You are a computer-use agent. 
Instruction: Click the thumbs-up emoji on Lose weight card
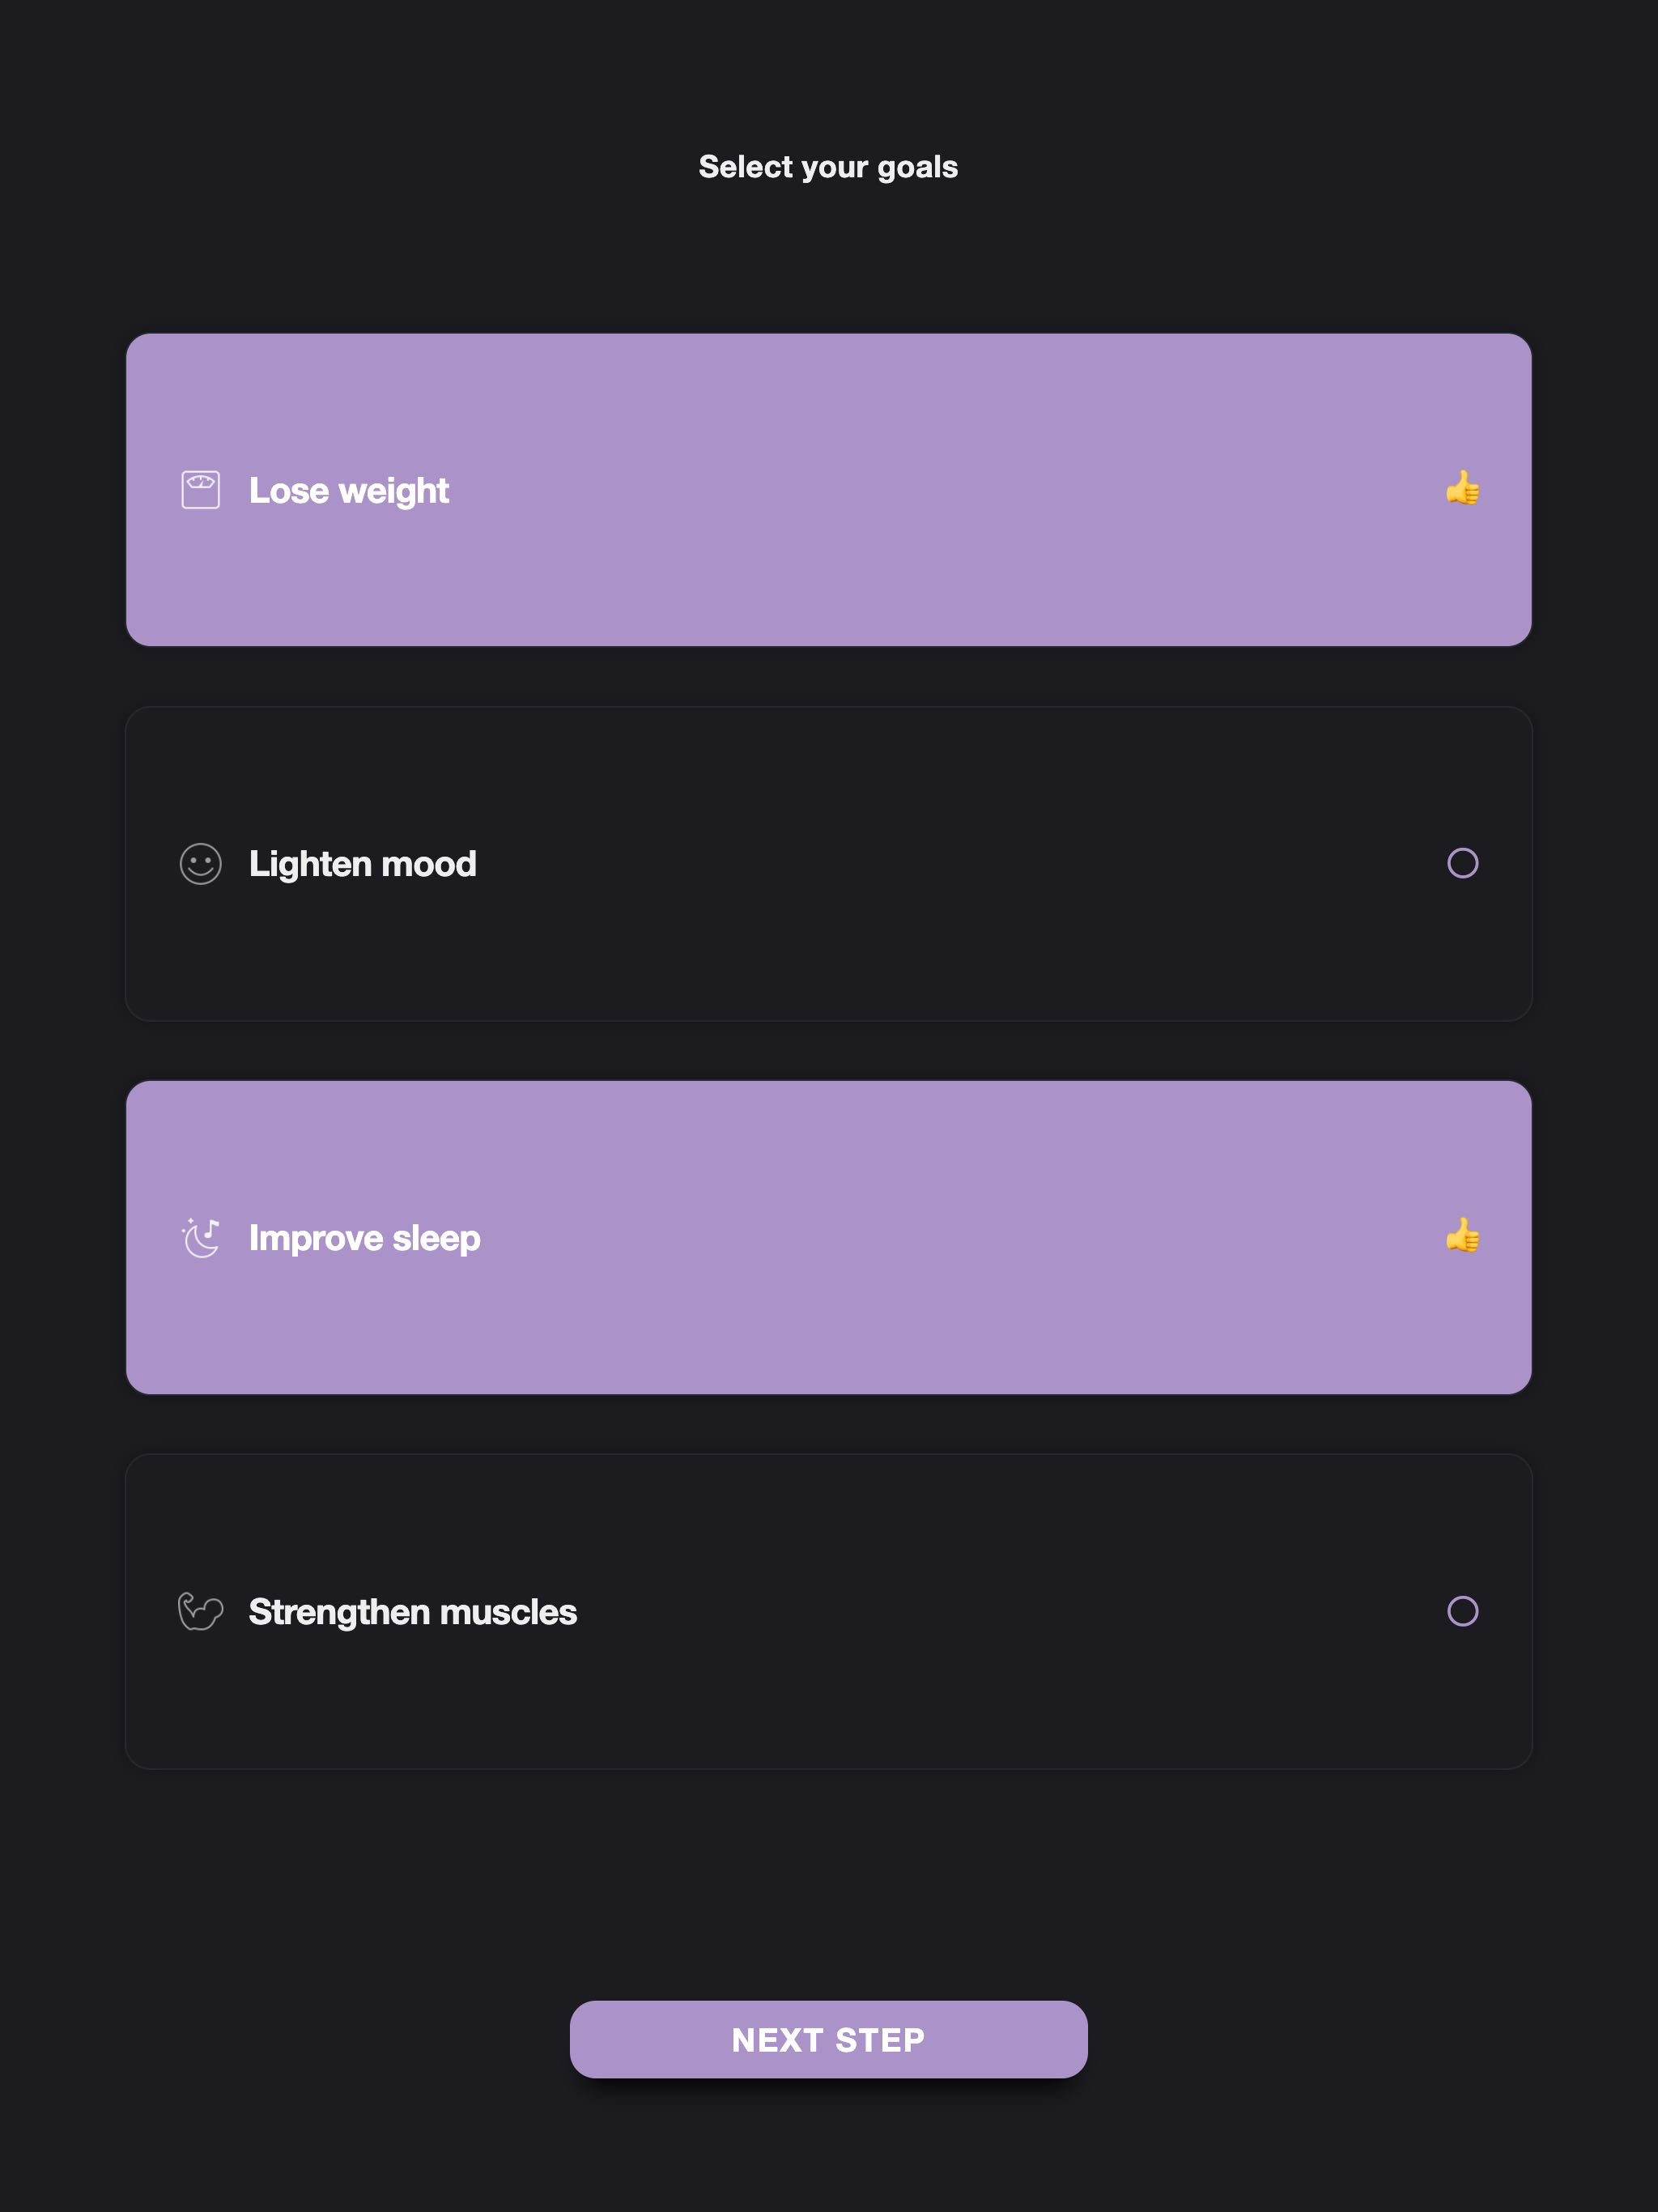point(1462,489)
